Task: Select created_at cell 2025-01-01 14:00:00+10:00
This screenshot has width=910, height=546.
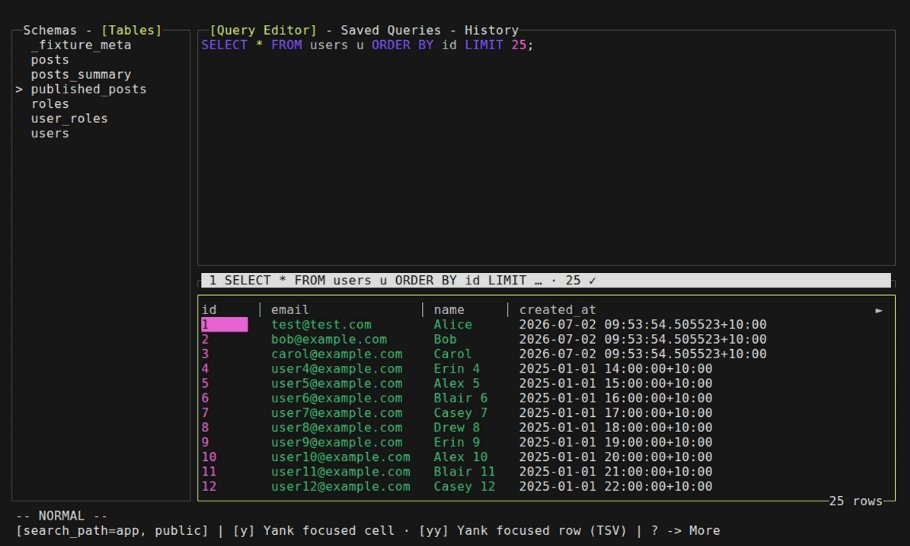Action: [x=616, y=368]
